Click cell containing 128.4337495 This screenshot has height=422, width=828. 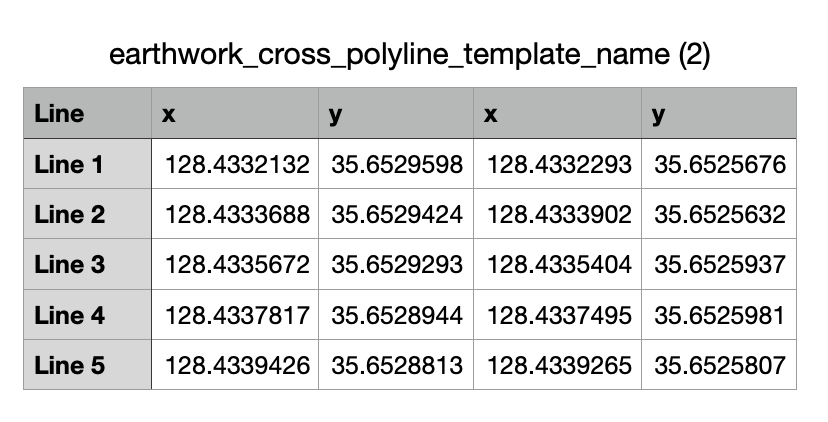point(559,315)
